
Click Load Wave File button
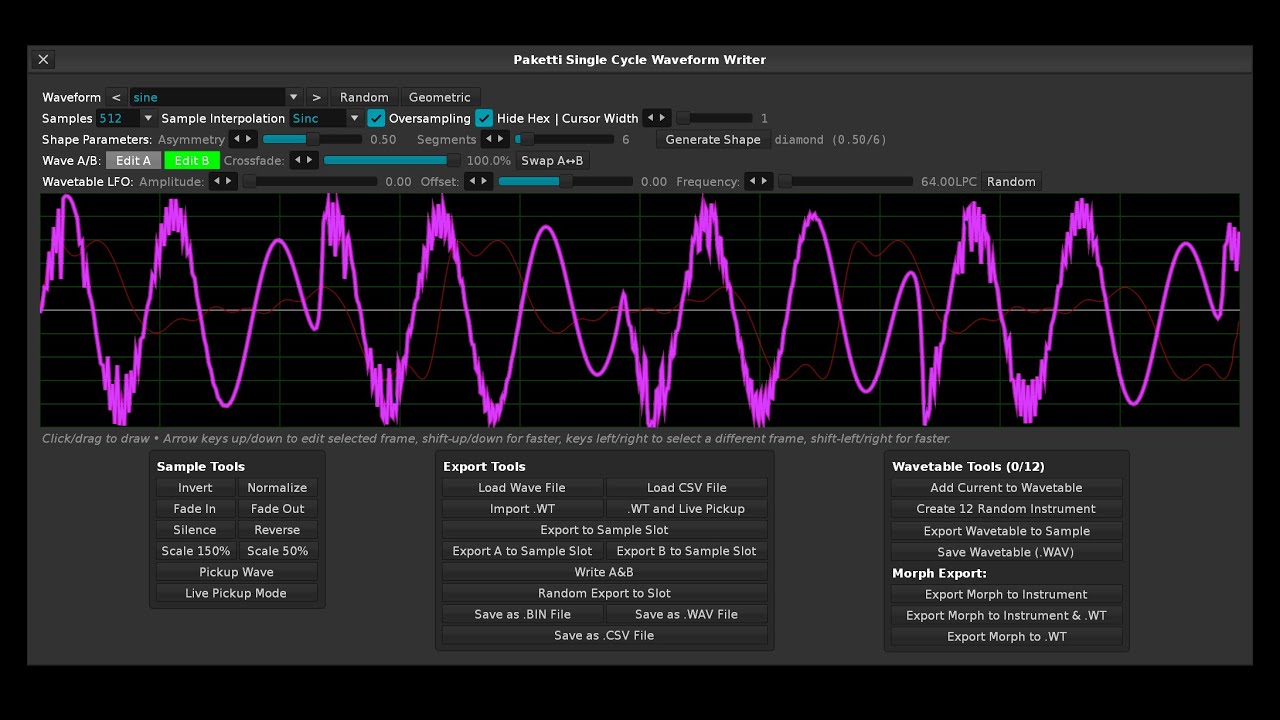point(522,487)
